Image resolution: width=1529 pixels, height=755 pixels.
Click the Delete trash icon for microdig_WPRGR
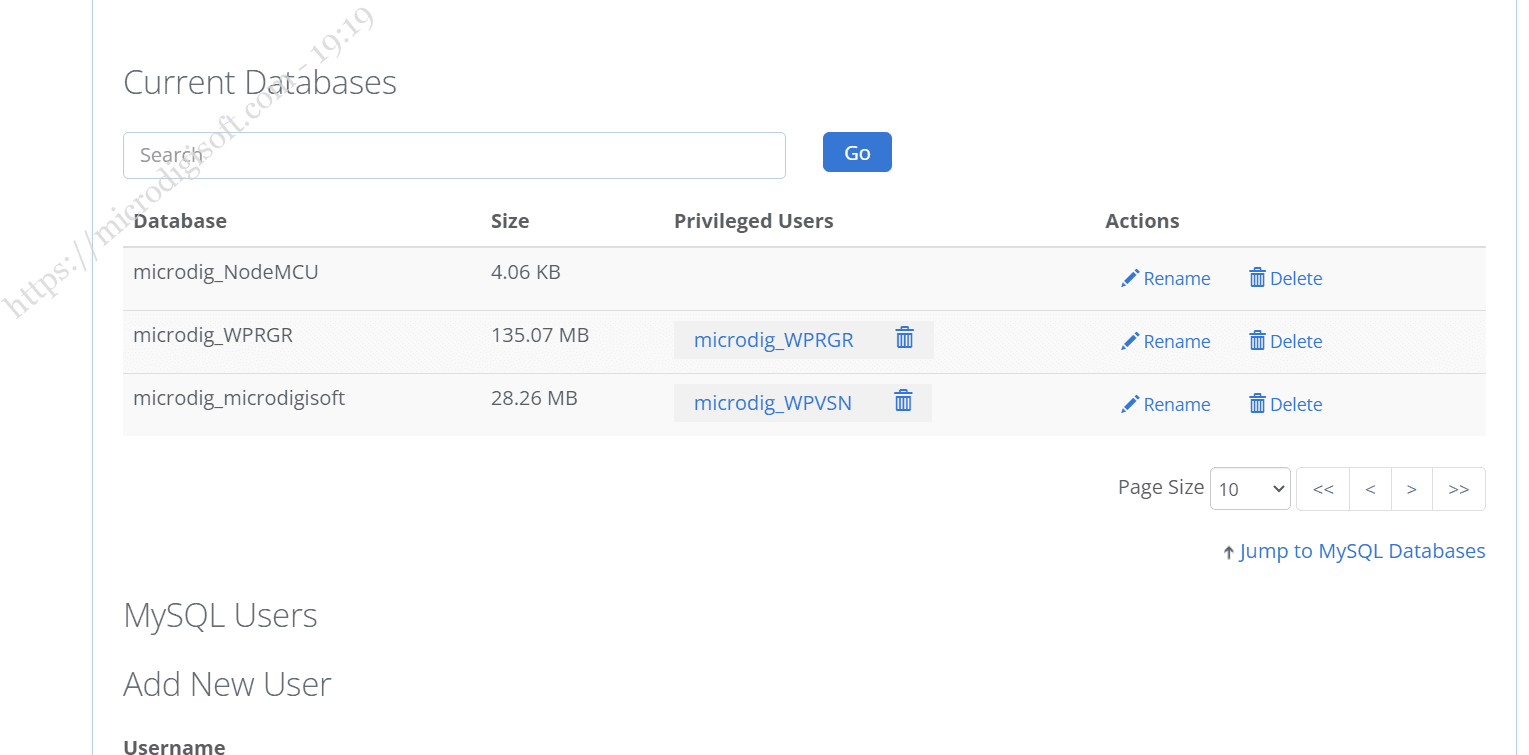coord(1258,341)
